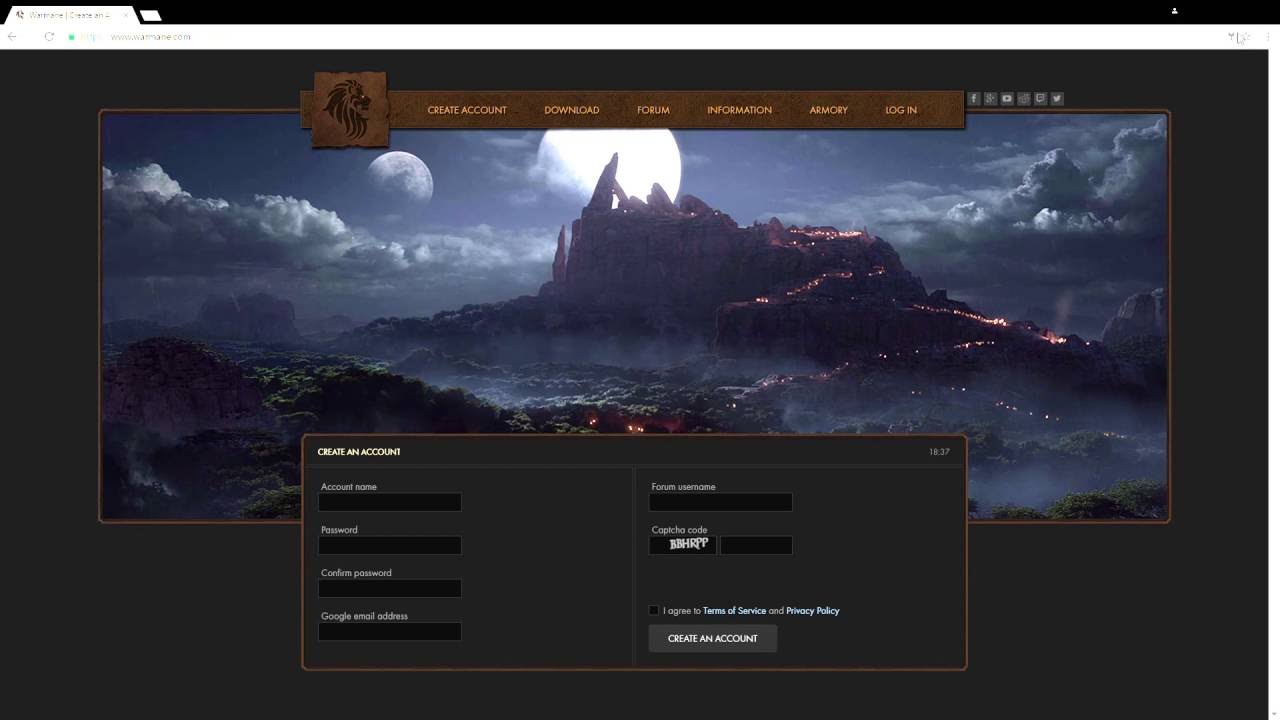The width and height of the screenshot is (1280, 720).
Task: Open the Warmane YouTube channel icon
Action: tap(1007, 98)
